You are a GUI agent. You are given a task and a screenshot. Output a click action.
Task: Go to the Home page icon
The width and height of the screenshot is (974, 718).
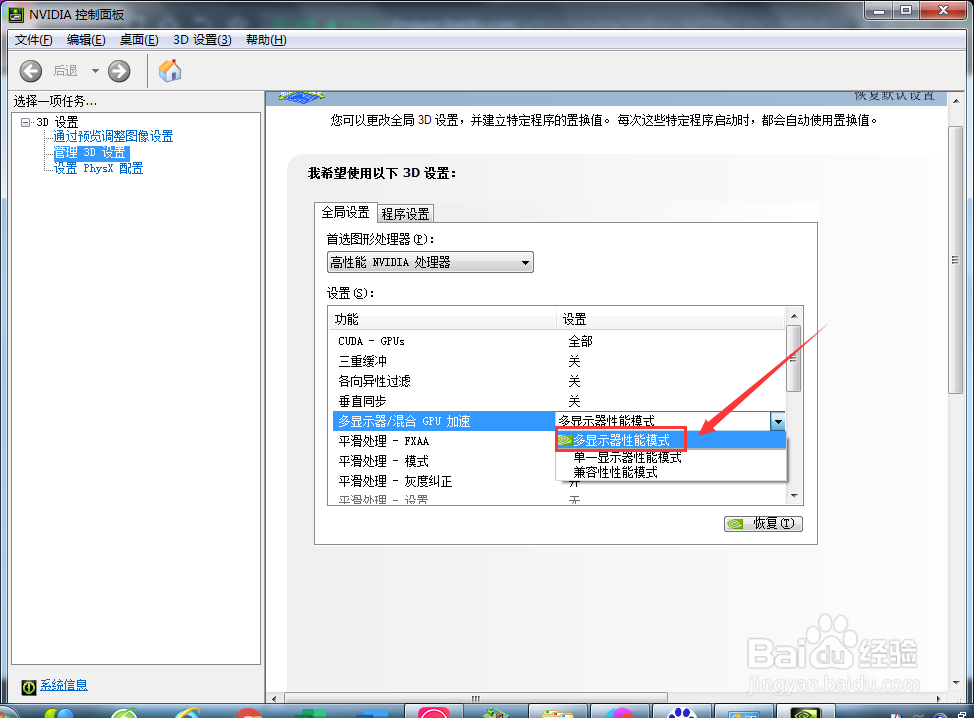pyautogui.click(x=170, y=71)
